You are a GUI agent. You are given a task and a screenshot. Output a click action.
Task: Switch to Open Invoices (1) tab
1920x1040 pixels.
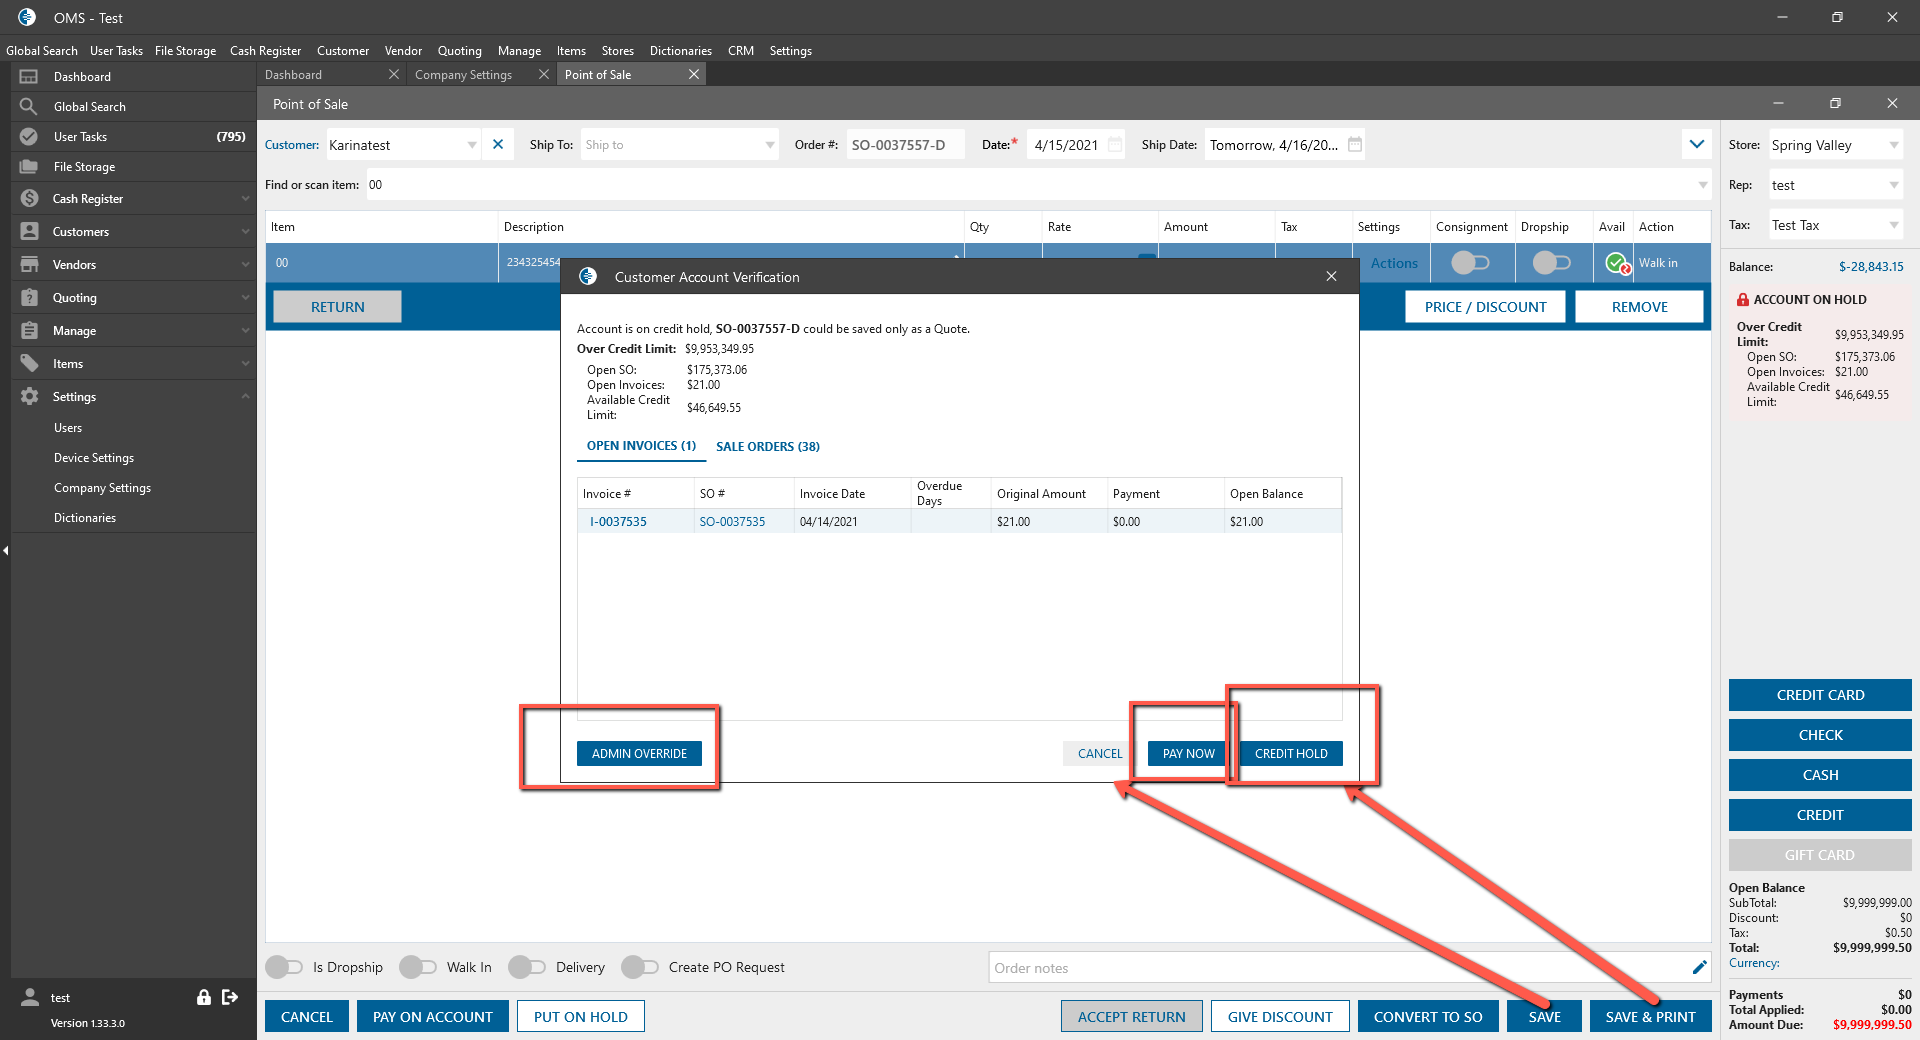click(641, 446)
